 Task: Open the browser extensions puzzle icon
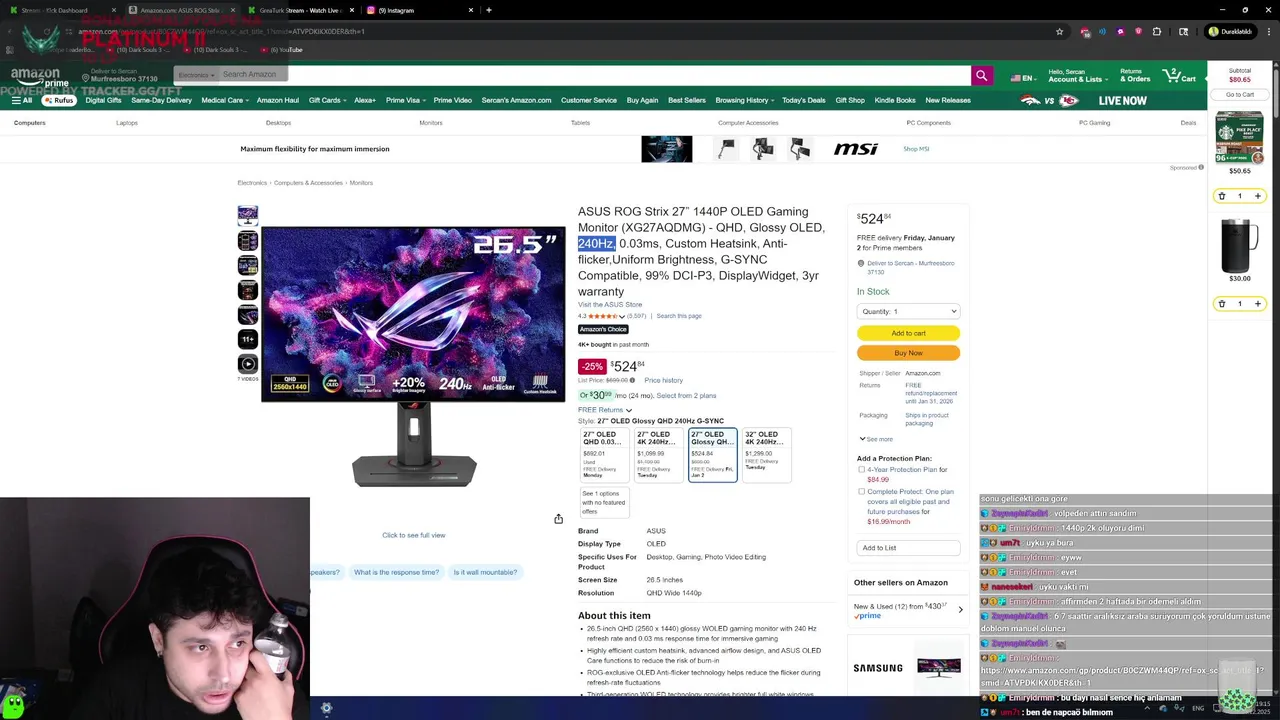(x=1157, y=31)
